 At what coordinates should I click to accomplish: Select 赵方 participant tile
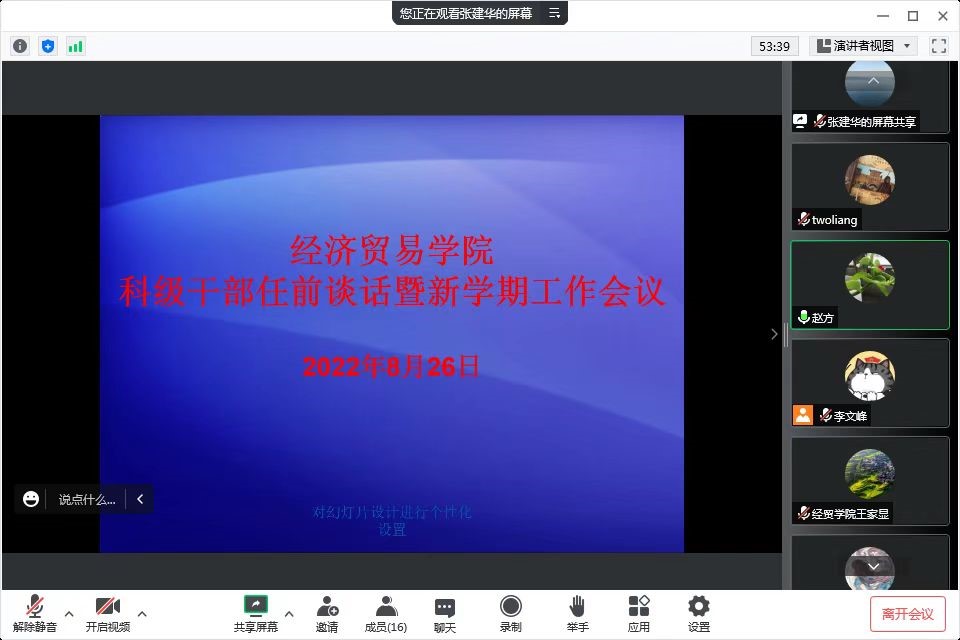coord(870,285)
